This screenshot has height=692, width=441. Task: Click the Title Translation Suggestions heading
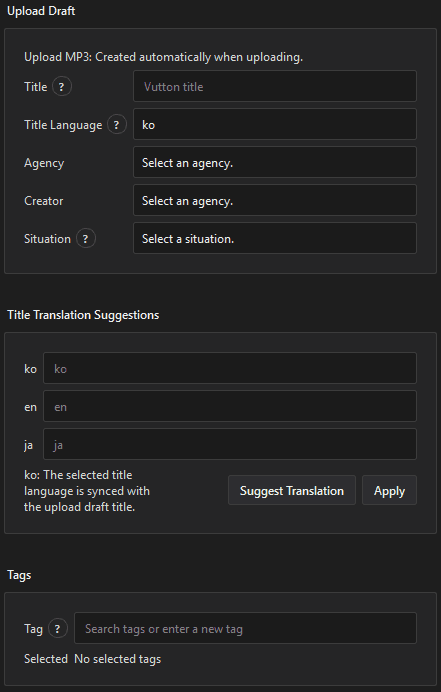[x=83, y=315]
